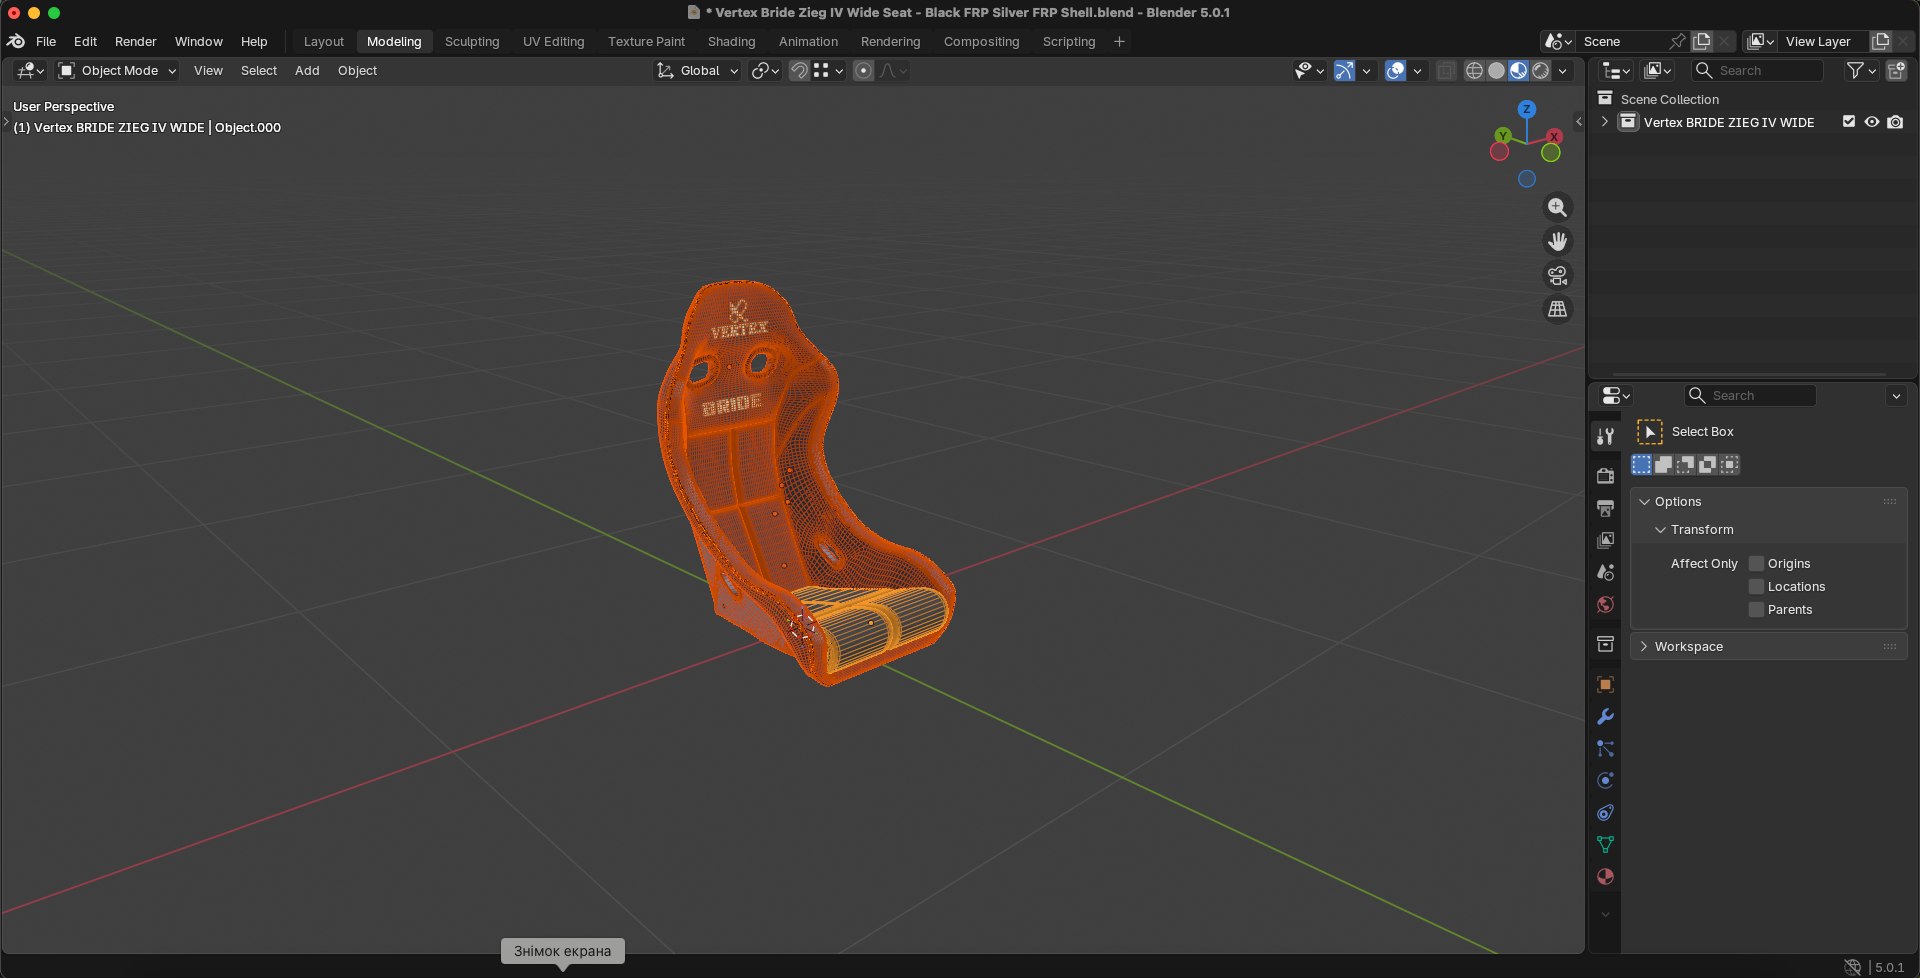Image resolution: width=1920 pixels, height=978 pixels.
Task: Uncheck Vertex BRIDE ZIEG IV WIDE collection checkbox
Action: click(1849, 122)
